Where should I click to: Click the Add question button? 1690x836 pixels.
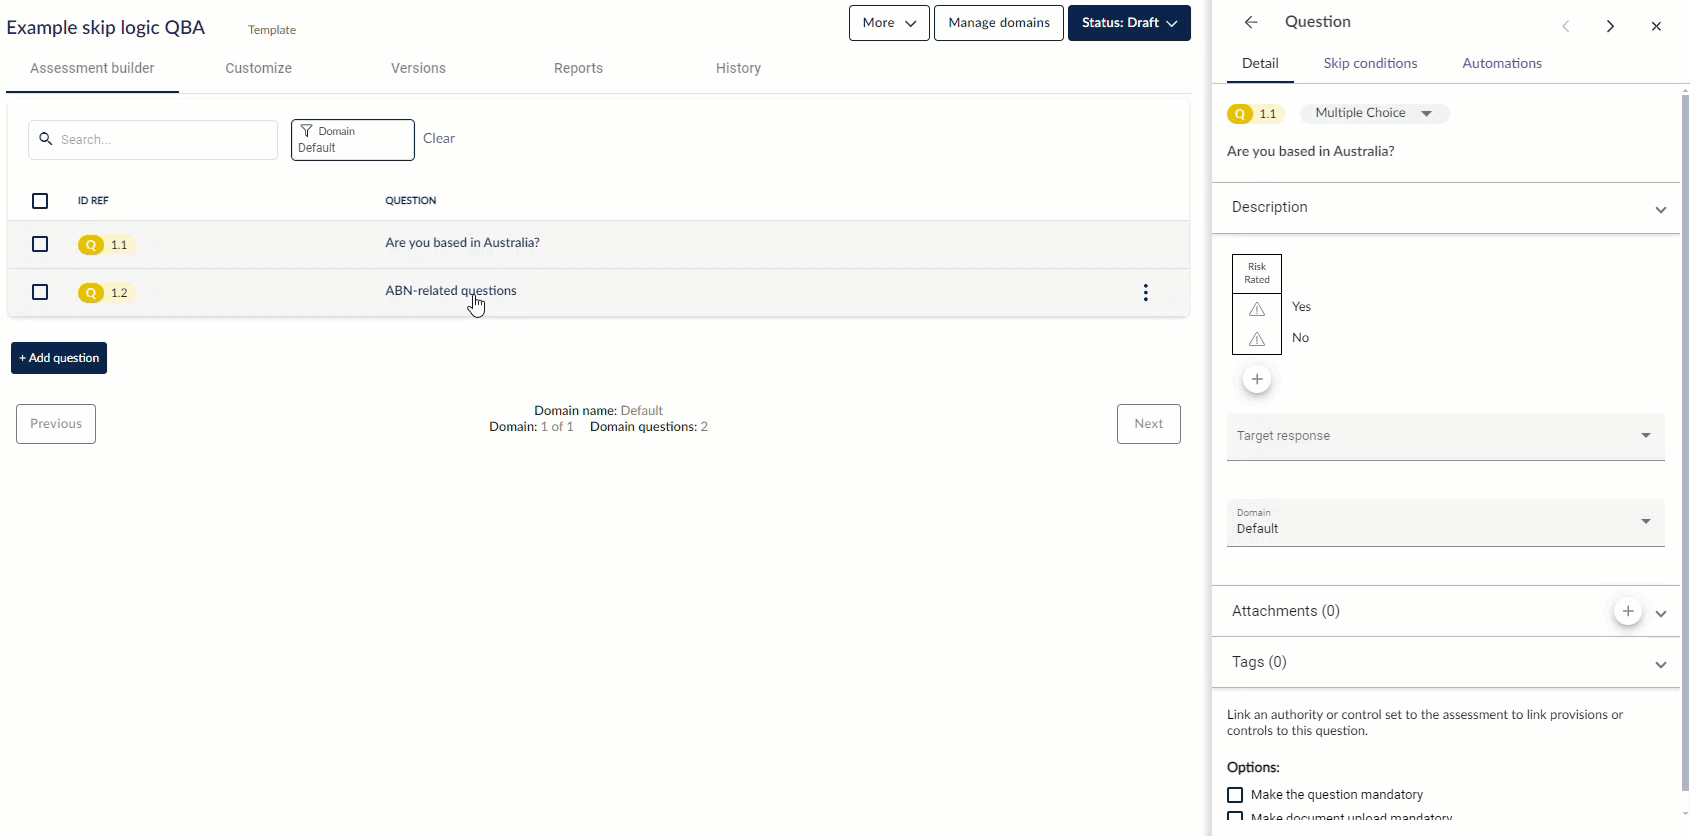pyautogui.click(x=59, y=358)
